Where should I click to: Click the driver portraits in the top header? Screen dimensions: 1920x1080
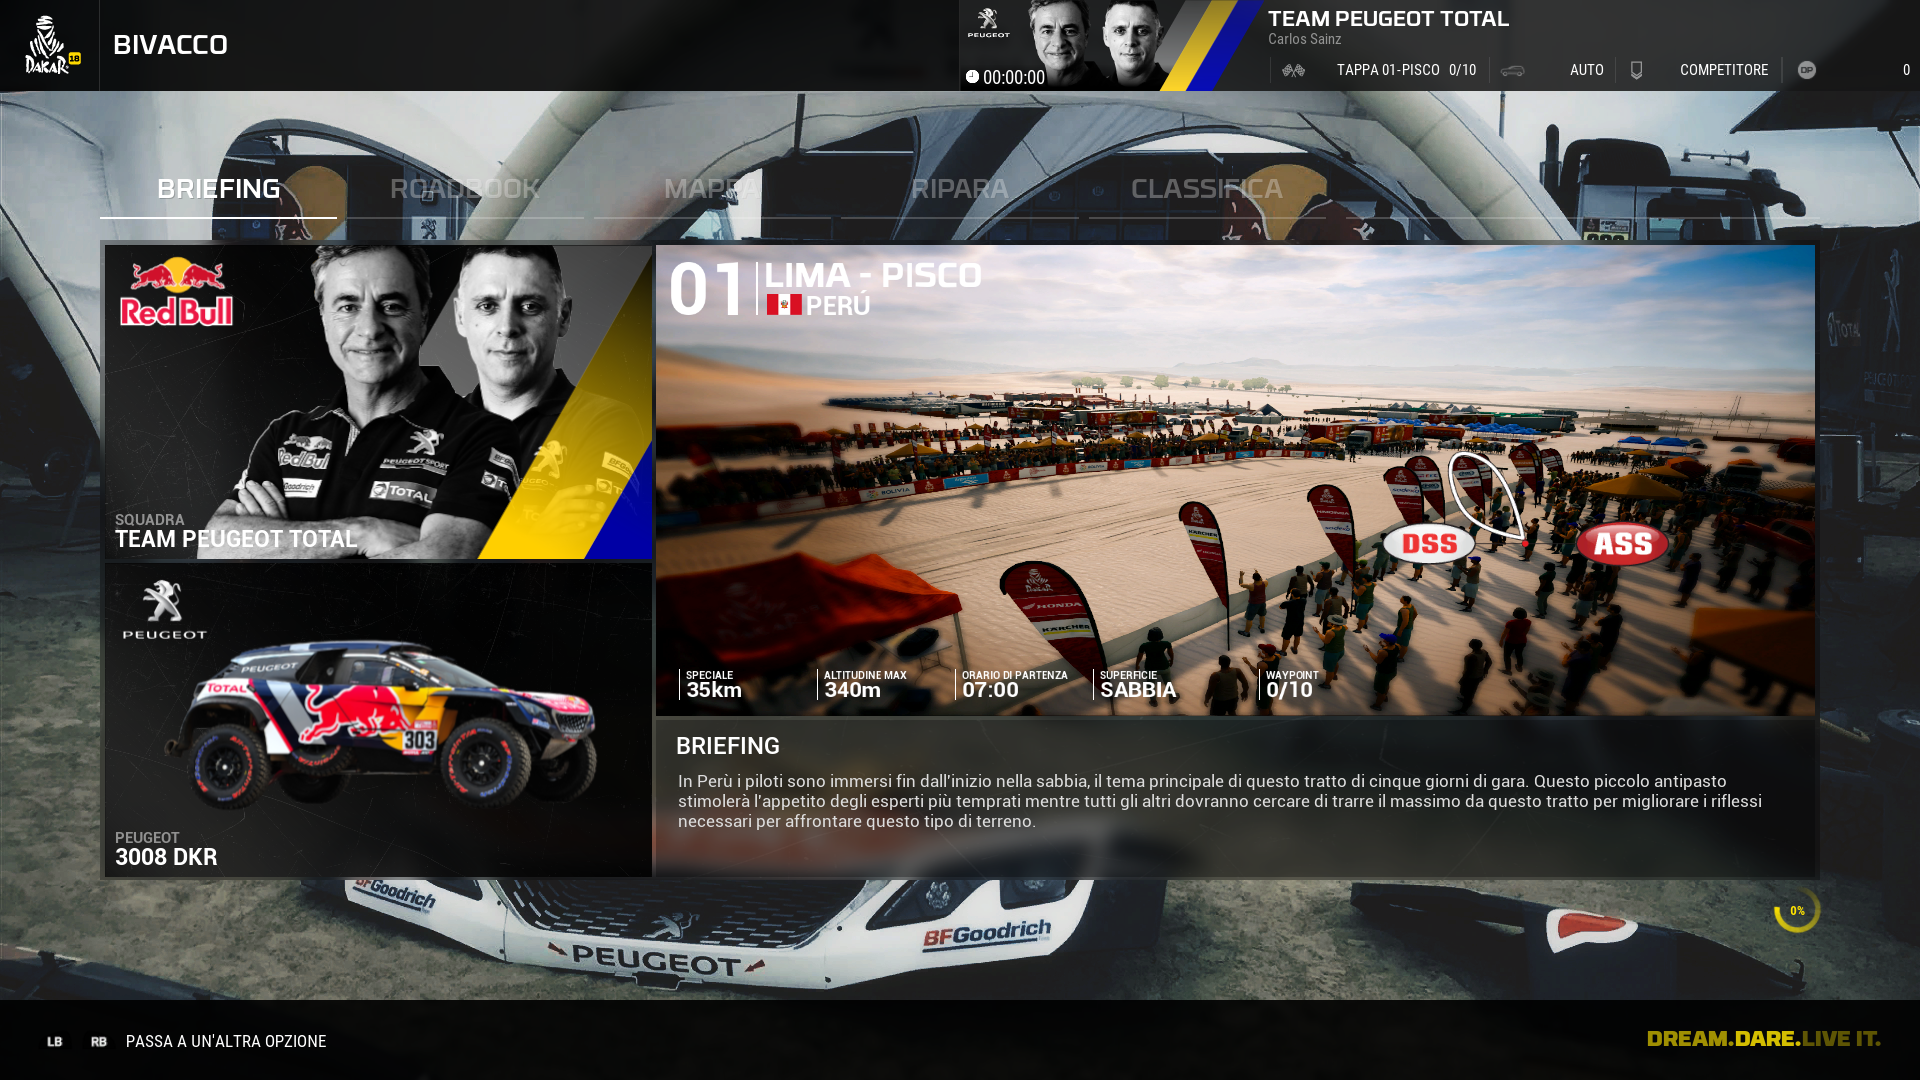1097,45
